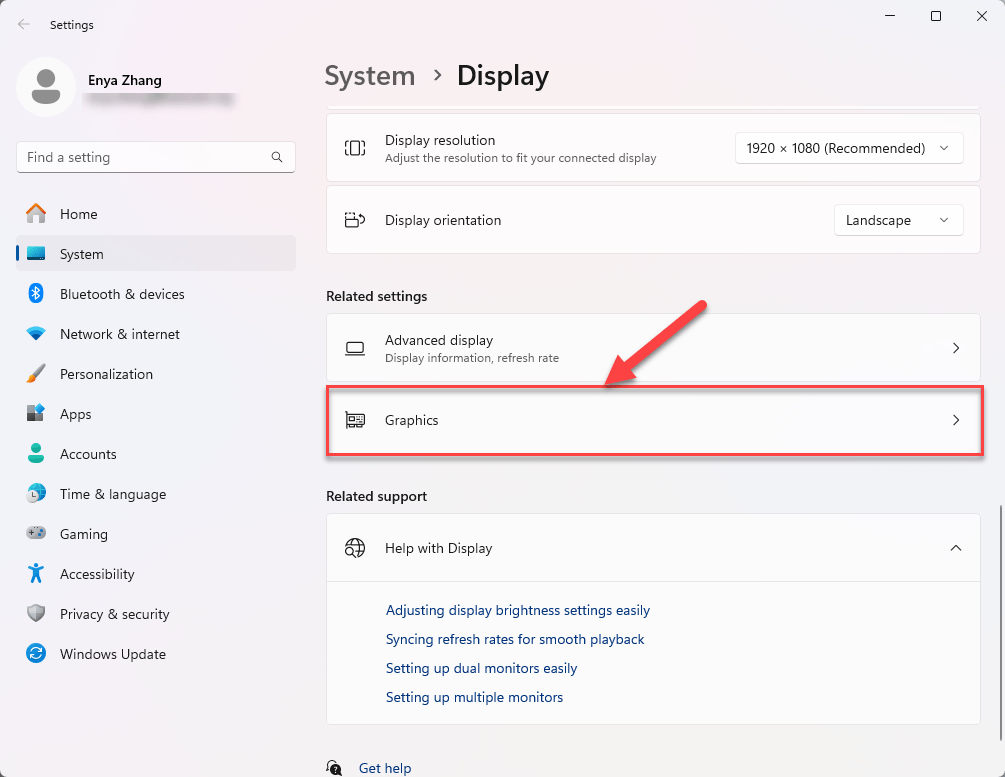
Task: Open Privacy & security settings
Action: coord(156,614)
